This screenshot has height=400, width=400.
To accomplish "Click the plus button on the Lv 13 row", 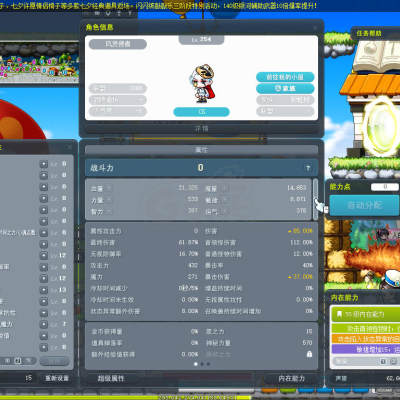I will 44,290.
